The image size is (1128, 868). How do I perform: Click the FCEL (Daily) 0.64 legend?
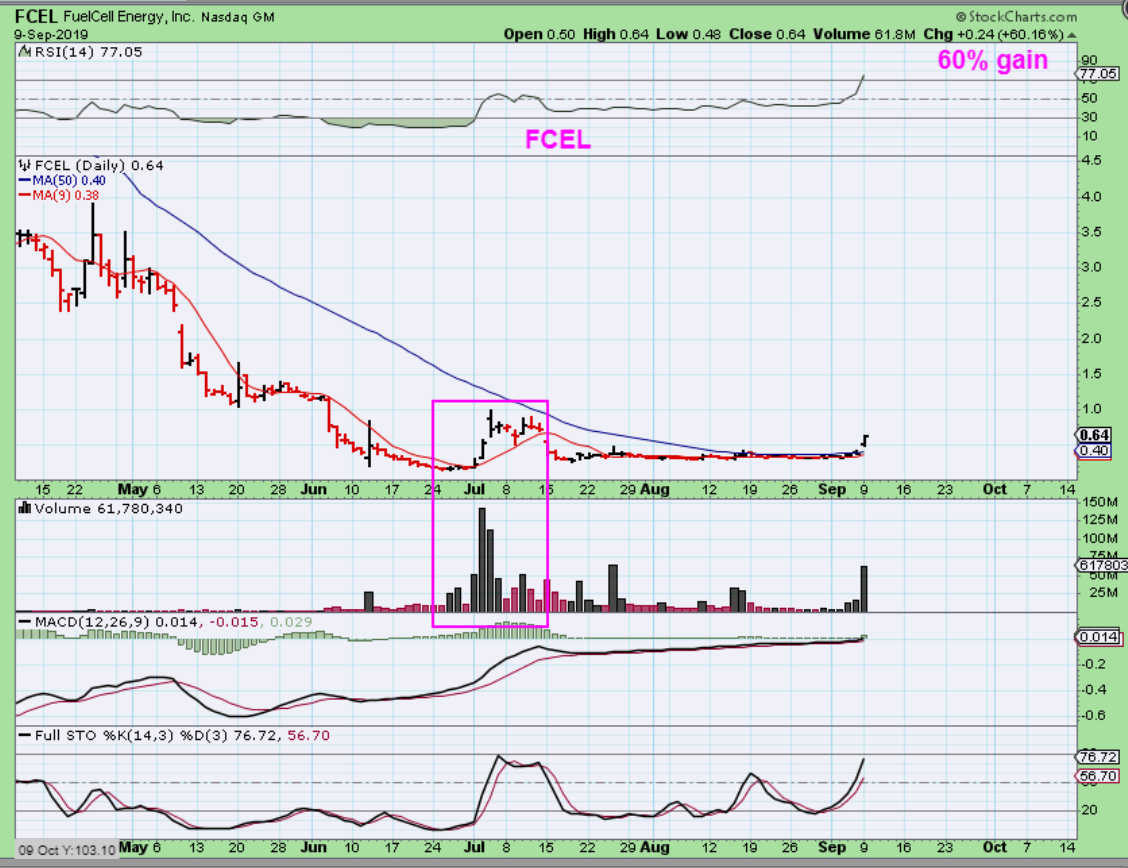pyautogui.click(x=99, y=165)
